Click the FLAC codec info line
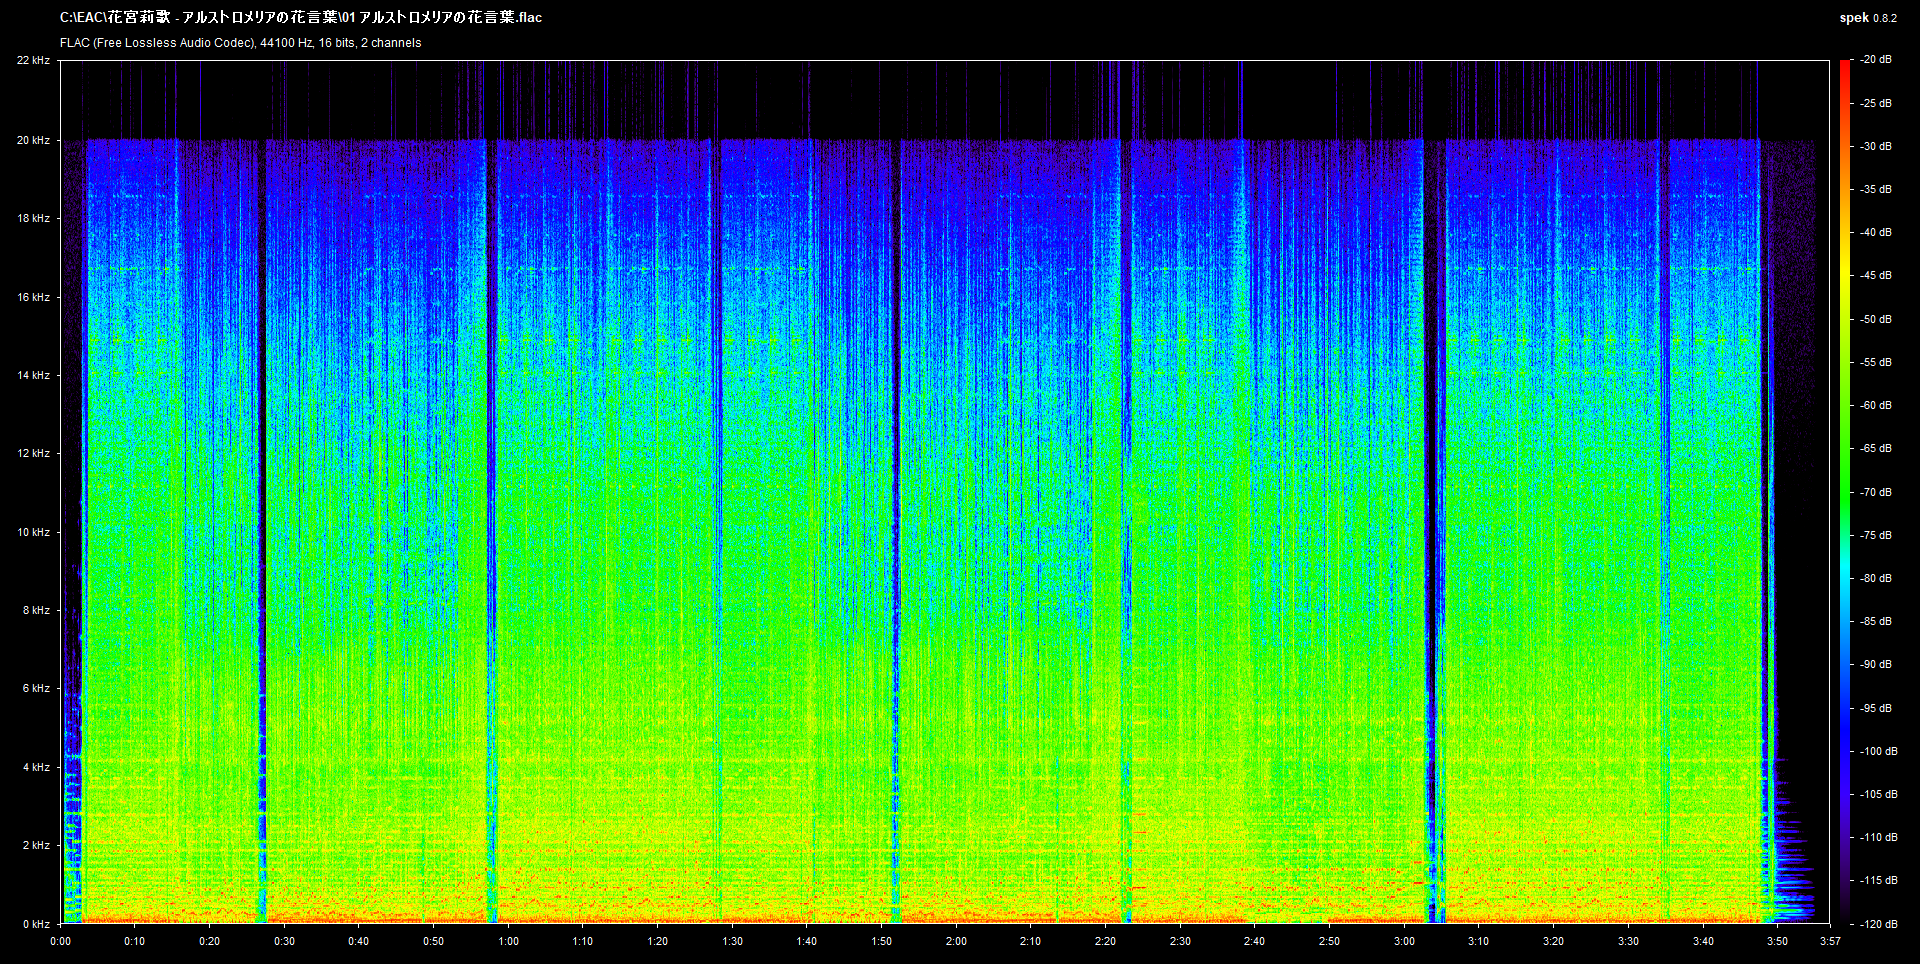Image resolution: width=1920 pixels, height=964 pixels. [x=240, y=43]
